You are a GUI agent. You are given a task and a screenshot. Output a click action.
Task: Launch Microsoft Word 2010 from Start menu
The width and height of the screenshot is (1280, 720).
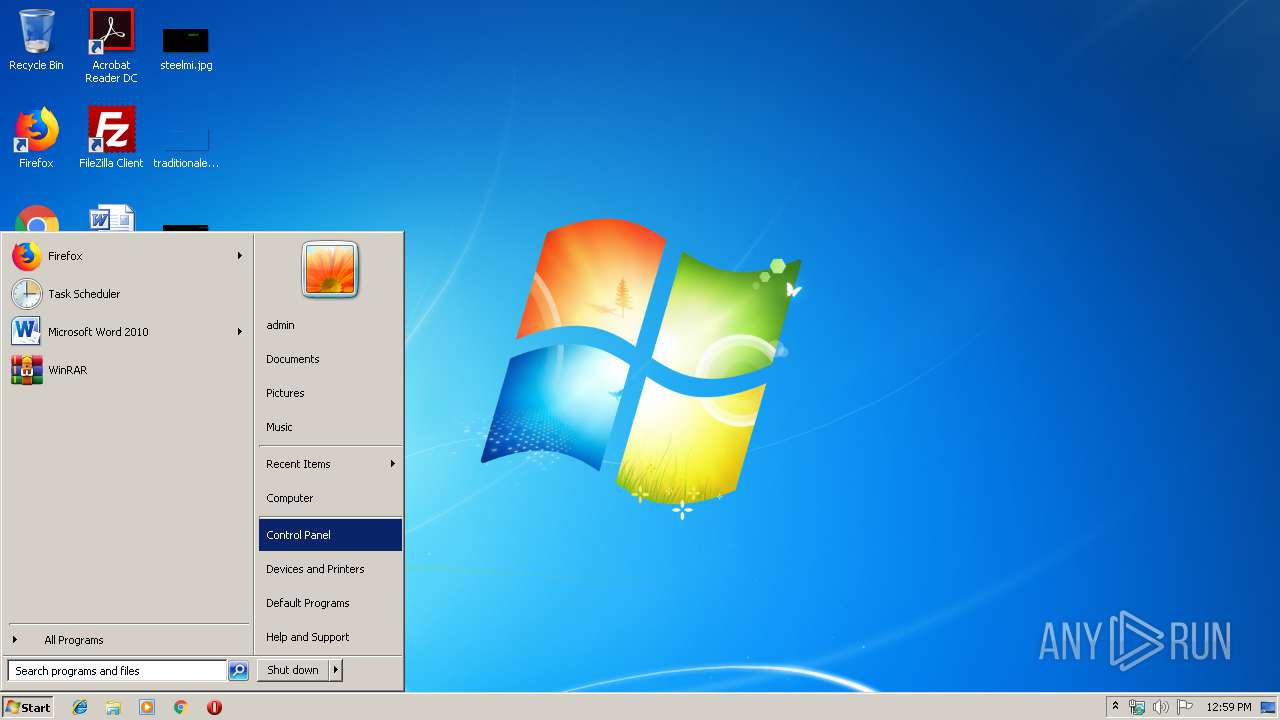(x=127, y=332)
